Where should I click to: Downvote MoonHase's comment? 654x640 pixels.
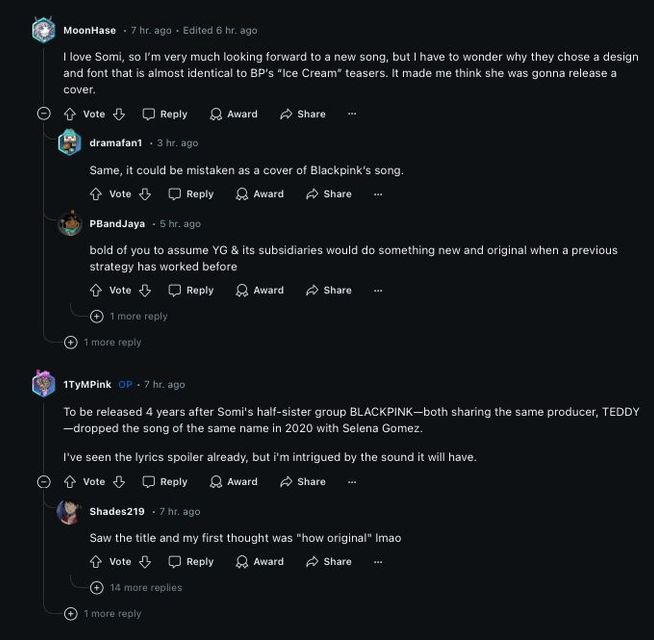tap(118, 114)
